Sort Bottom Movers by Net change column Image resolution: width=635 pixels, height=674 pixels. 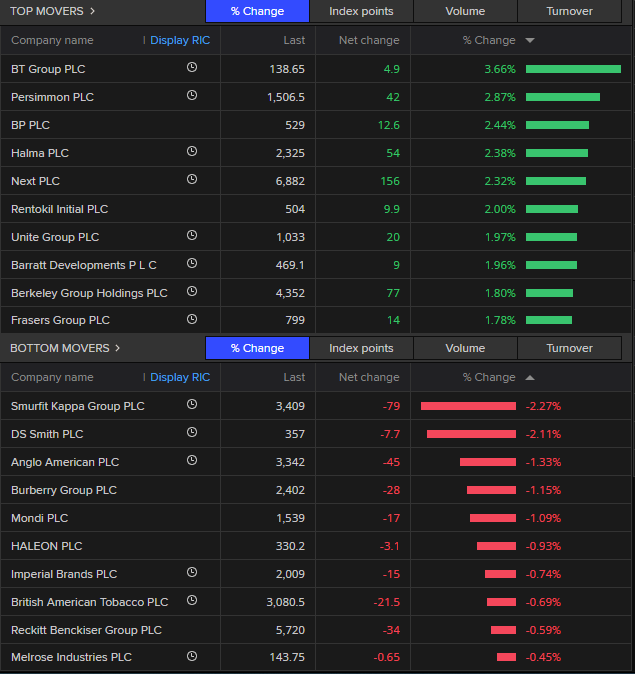point(369,377)
